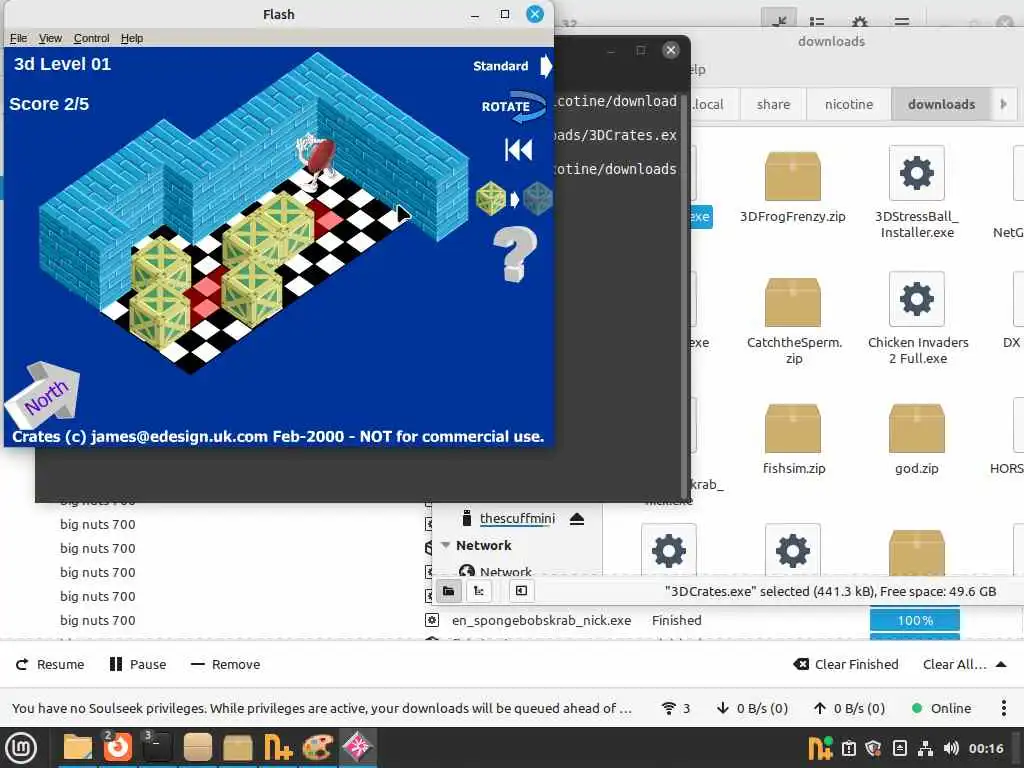Screen dimensions: 1024x768
Task: Click the download speed indicator
Action: click(752, 709)
